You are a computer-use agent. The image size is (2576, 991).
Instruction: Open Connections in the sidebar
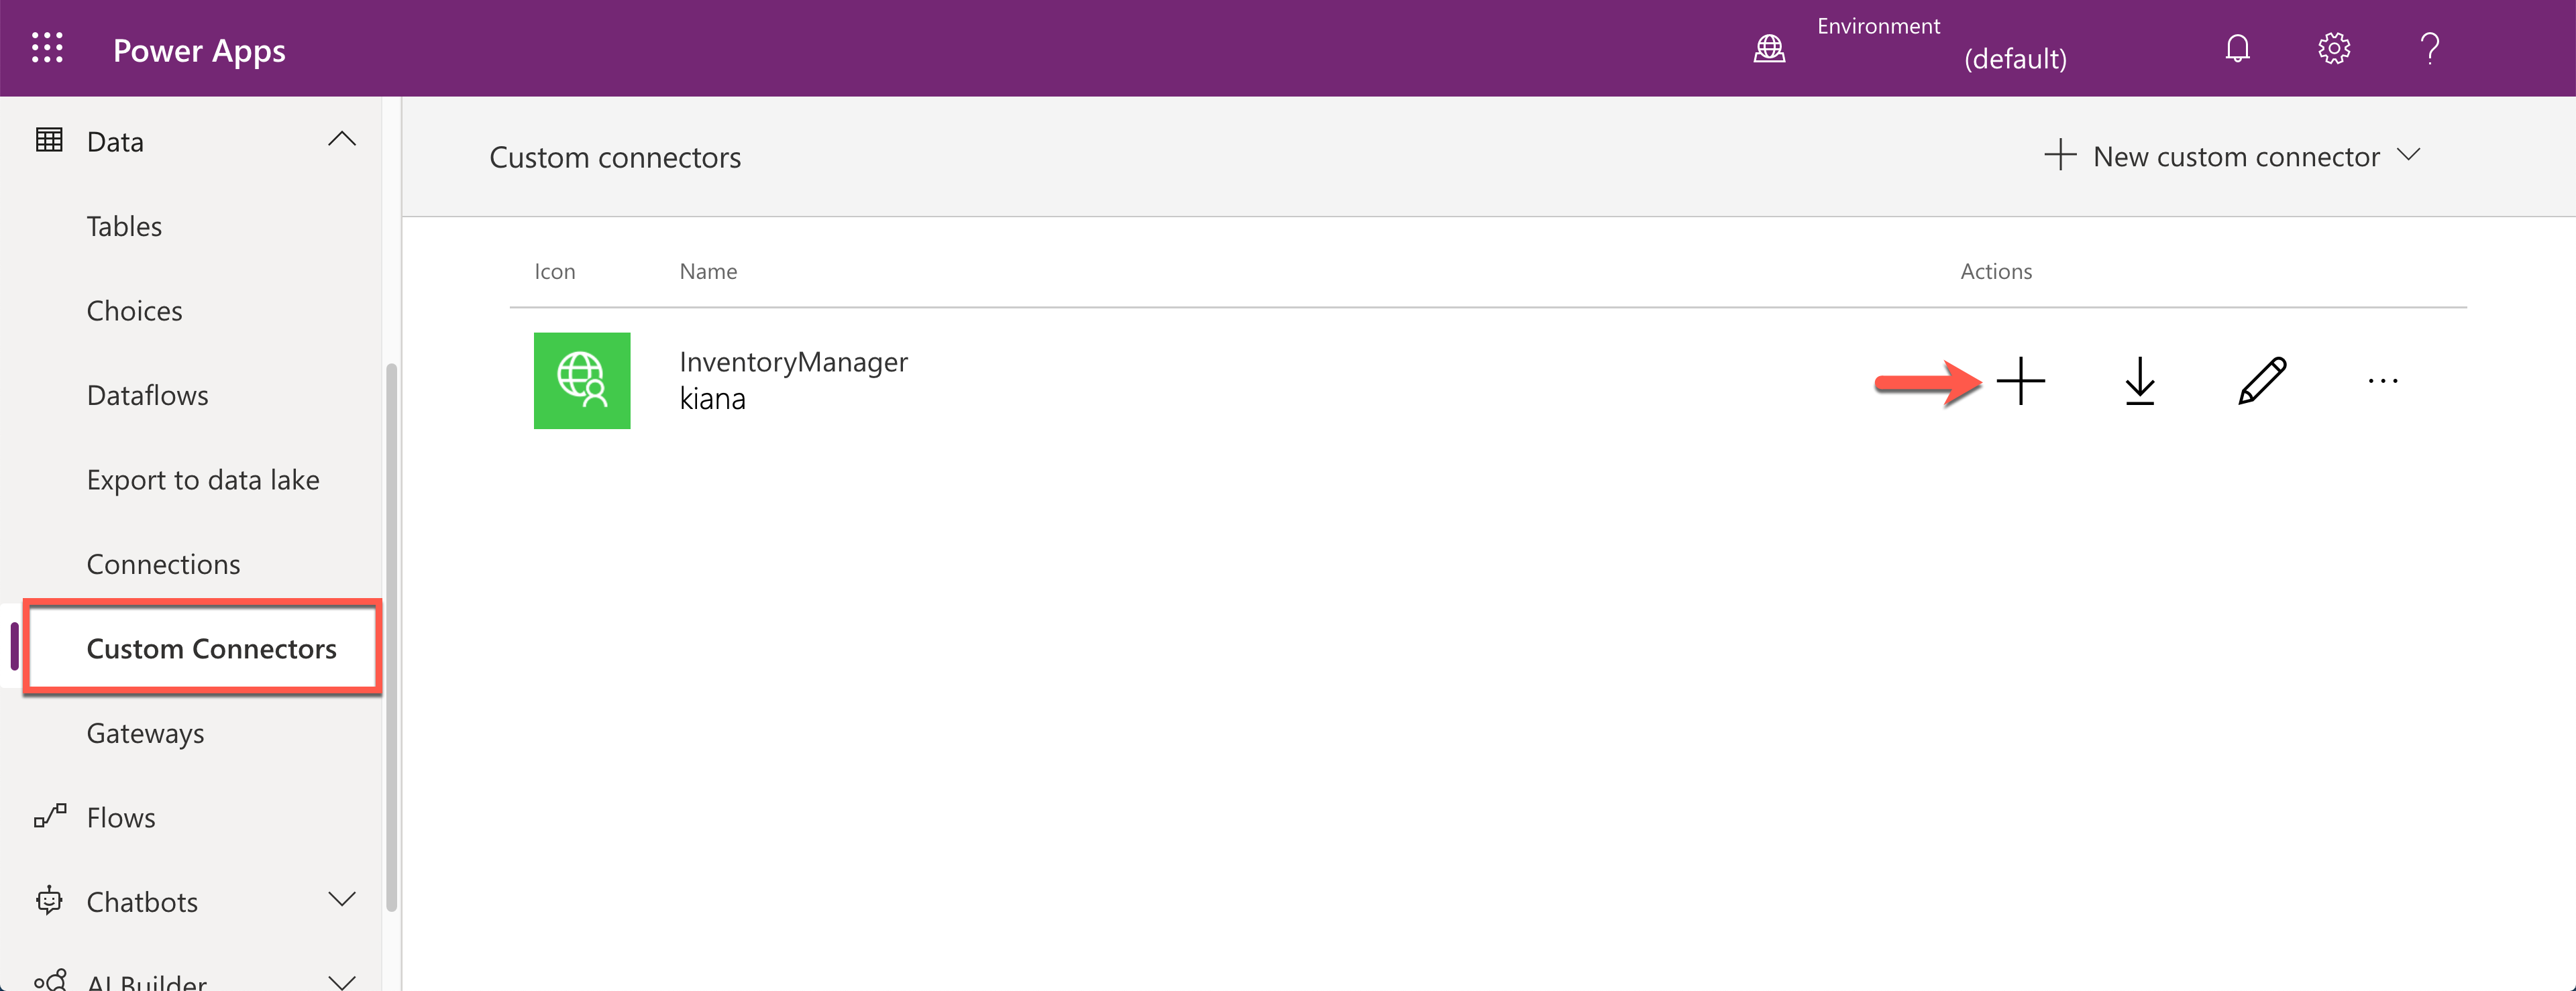[163, 564]
